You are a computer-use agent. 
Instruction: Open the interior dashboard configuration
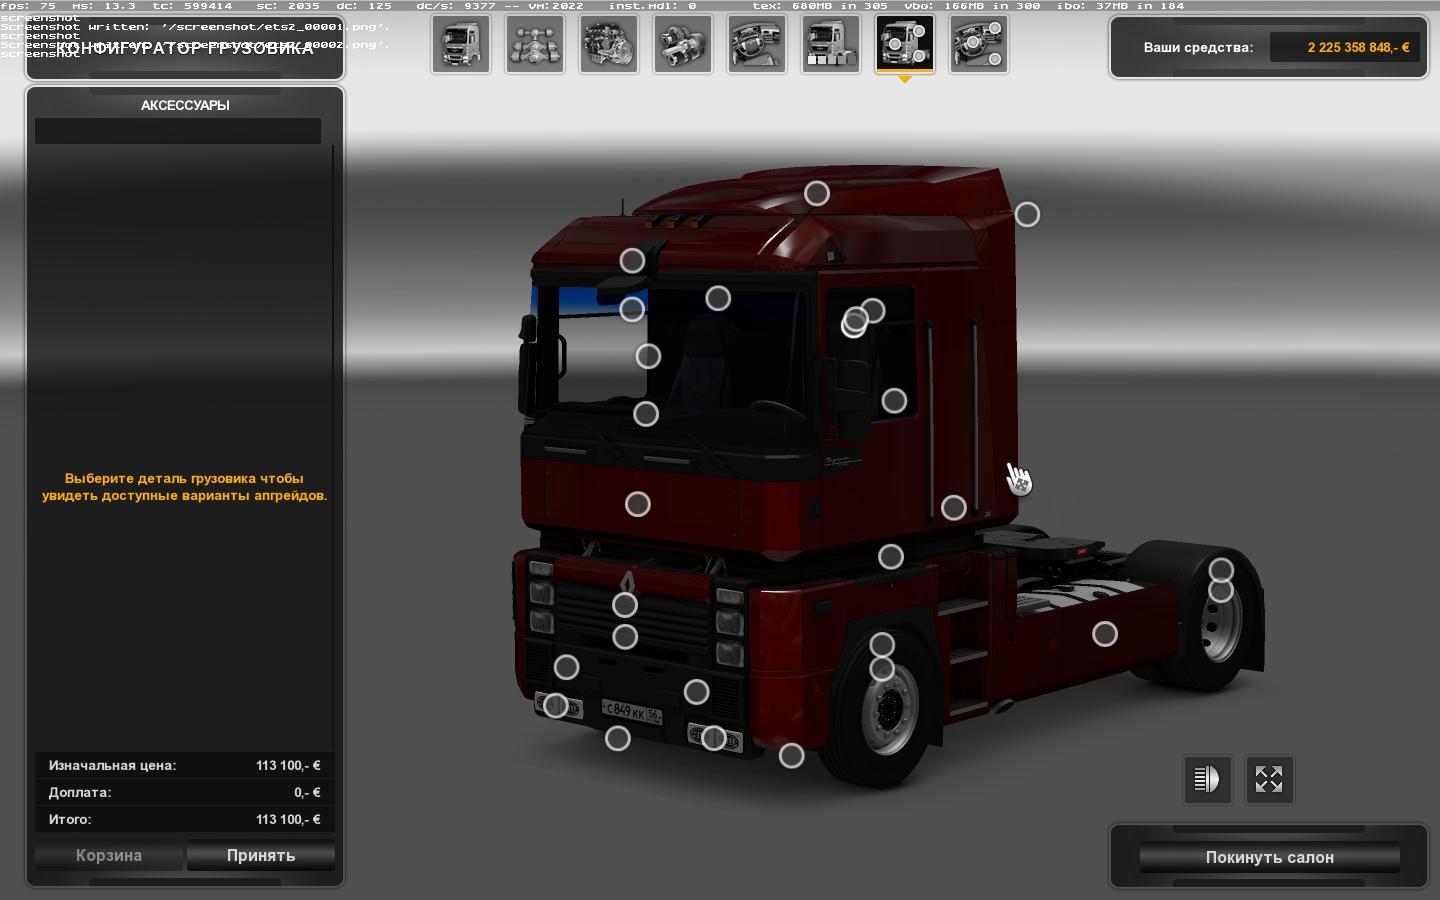click(757, 45)
